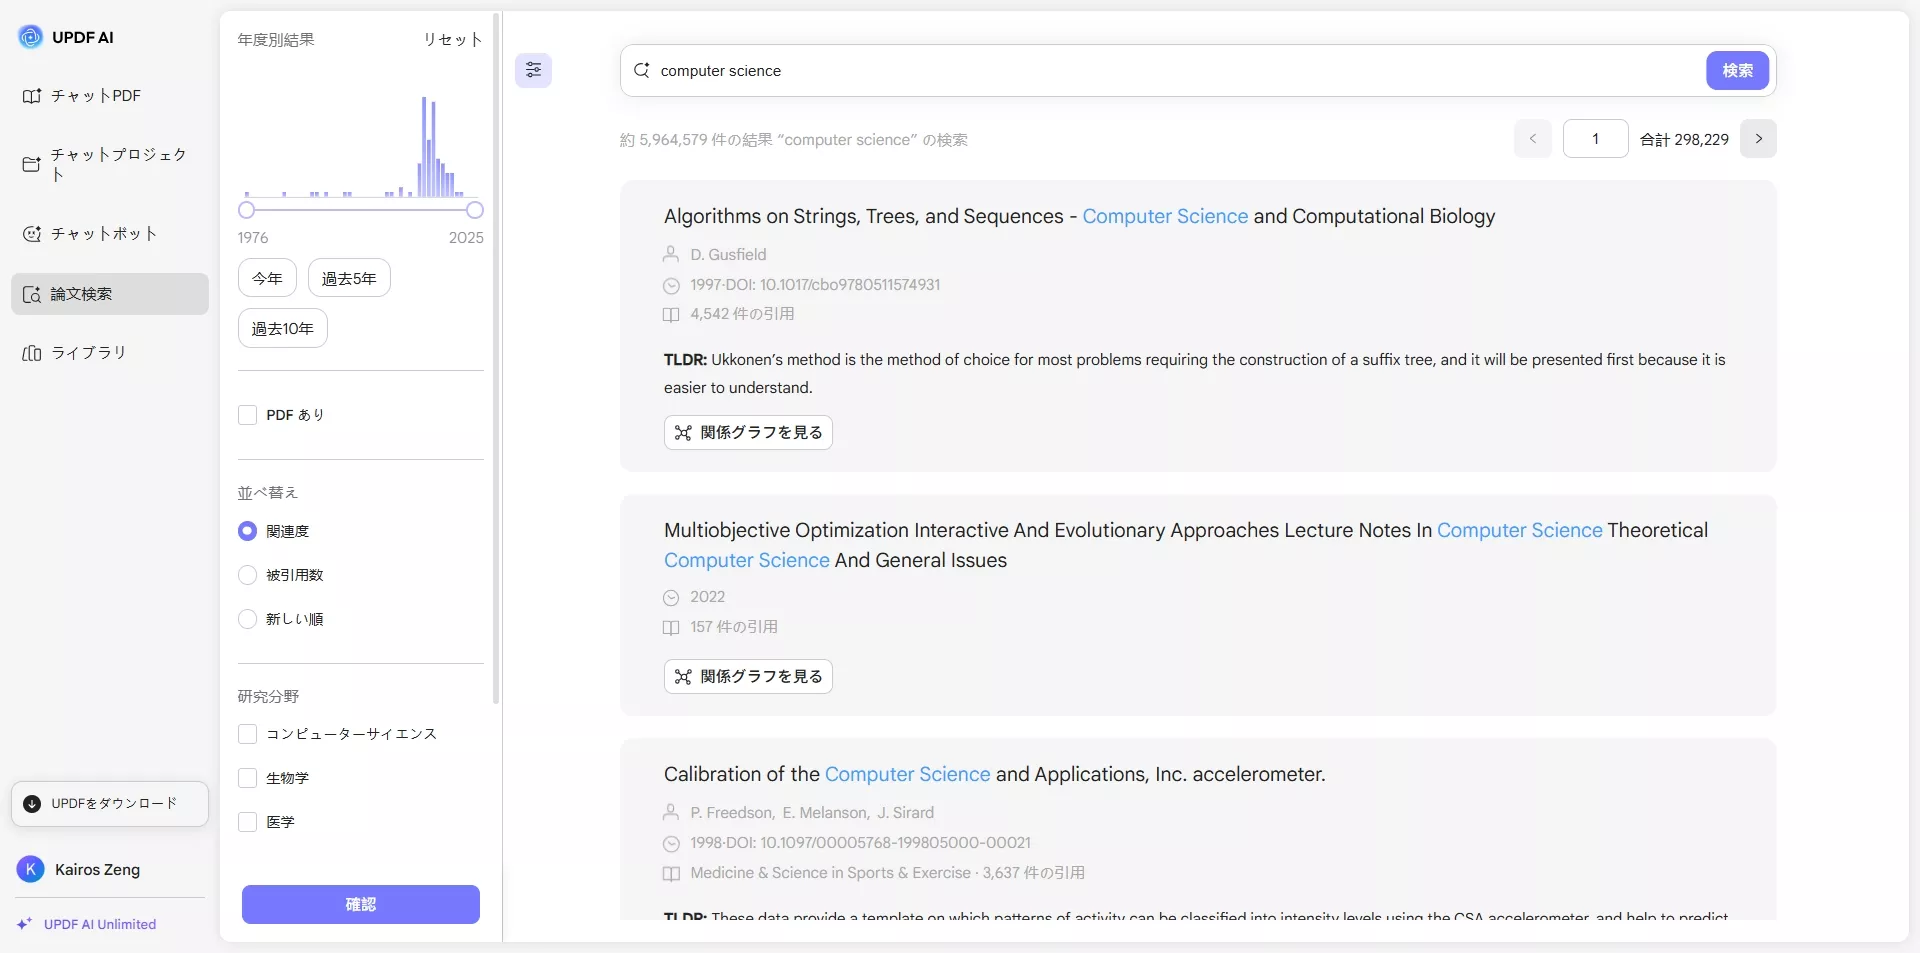The width and height of the screenshot is (1920, 953).
Task: View 関係グラフ for the Algorithms on Strings paper
Action: pyautogui.click(x=748, y=433)
